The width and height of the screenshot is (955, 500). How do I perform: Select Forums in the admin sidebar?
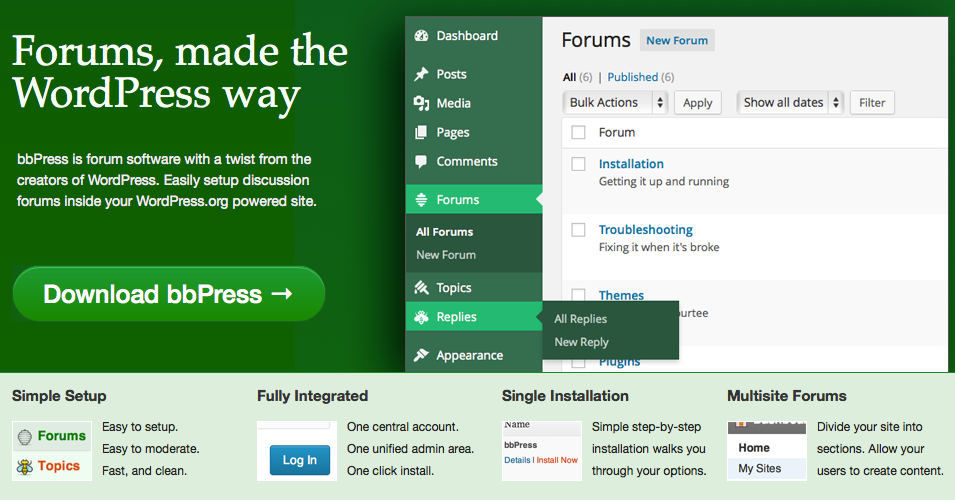tap(474, 200)
